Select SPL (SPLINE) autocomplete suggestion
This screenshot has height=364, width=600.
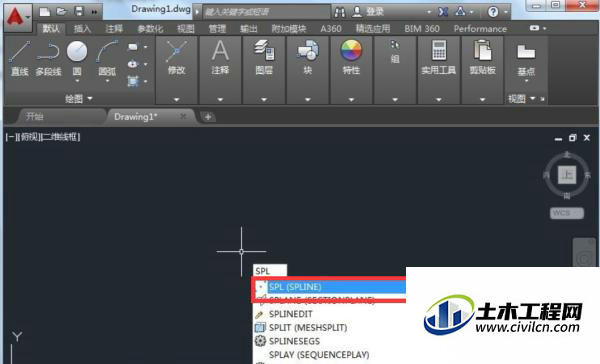pos(329,287)
